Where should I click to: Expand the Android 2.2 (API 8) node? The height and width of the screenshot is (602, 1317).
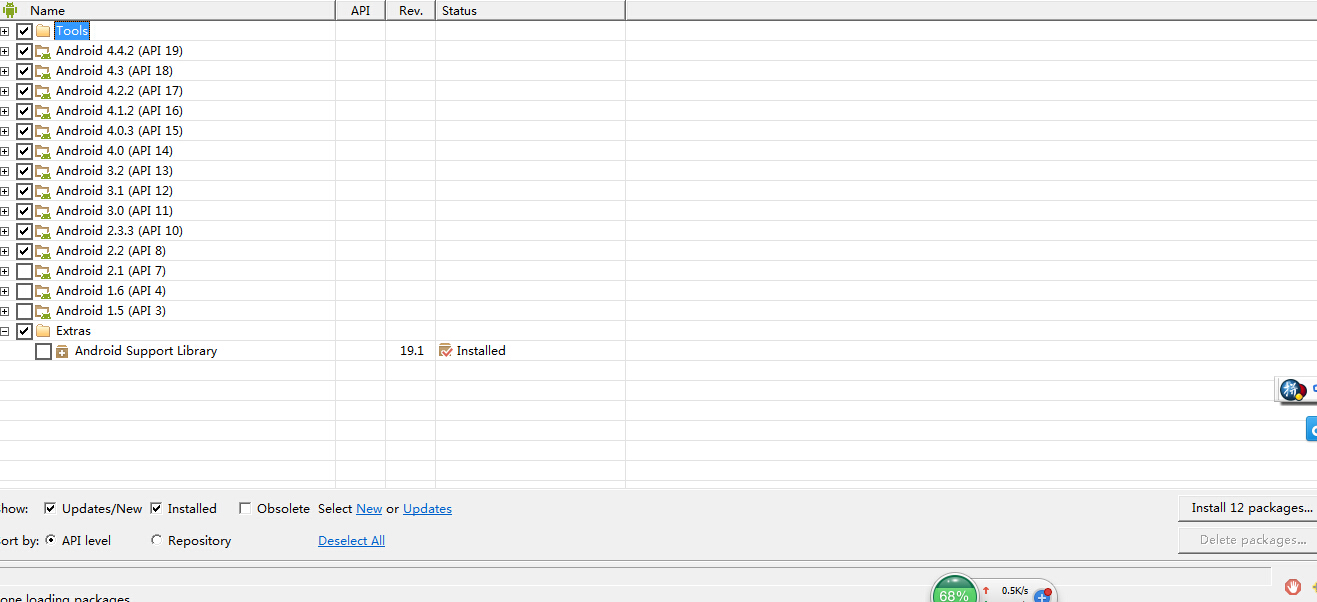[x=4, y=251]
